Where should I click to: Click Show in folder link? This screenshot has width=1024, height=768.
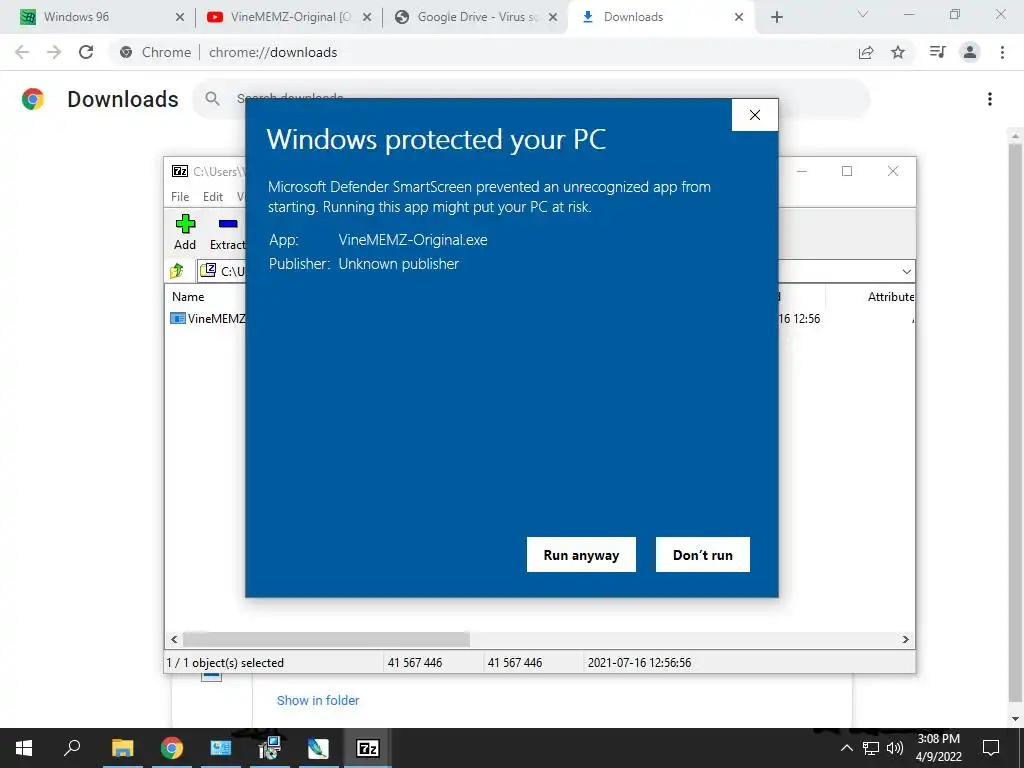click(x=318, y=700)
